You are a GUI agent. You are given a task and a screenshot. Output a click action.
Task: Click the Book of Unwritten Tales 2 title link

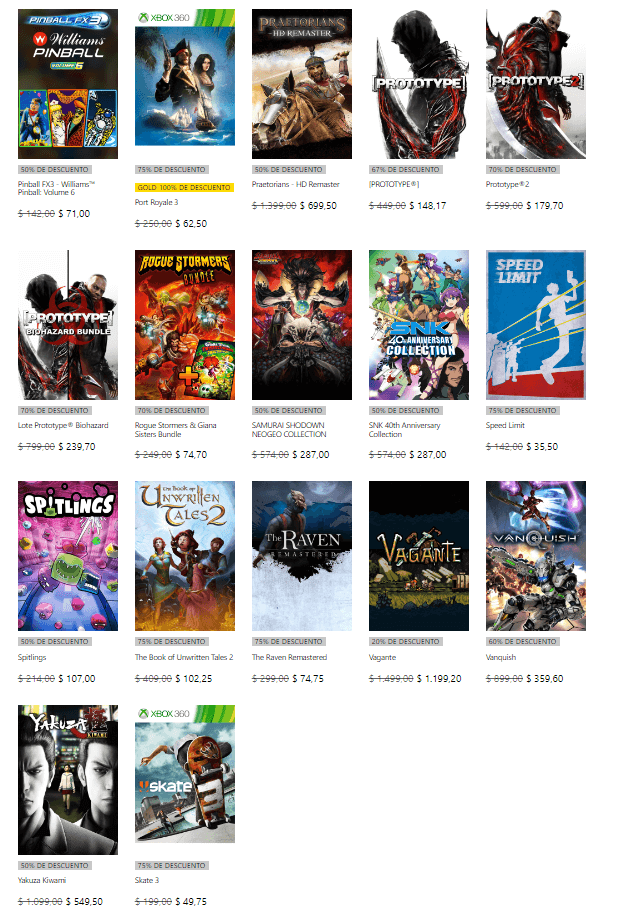click(x=184, y=657)
